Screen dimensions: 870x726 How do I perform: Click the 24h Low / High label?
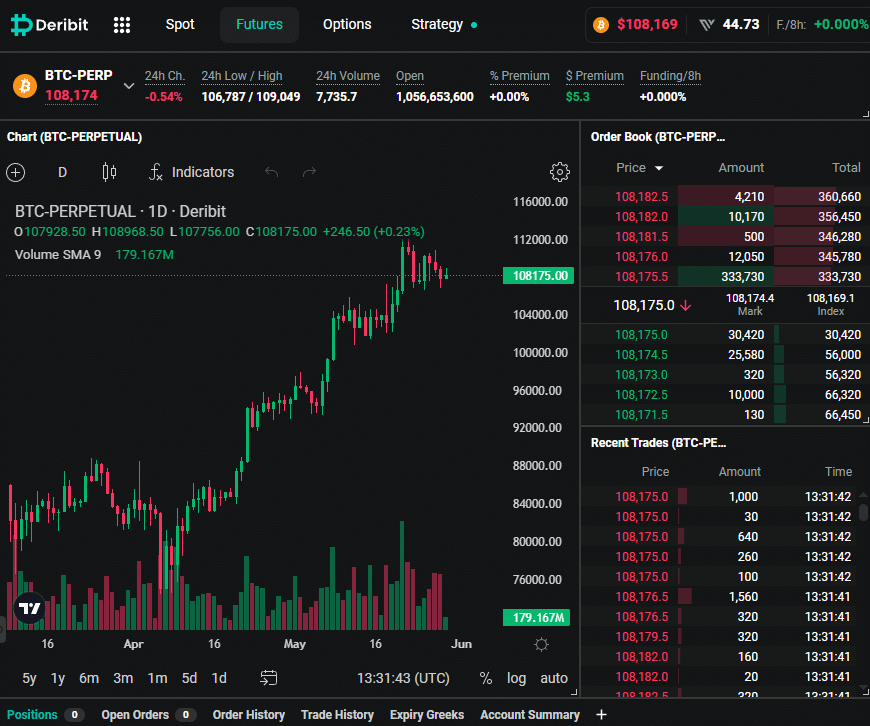click(242, 76)
